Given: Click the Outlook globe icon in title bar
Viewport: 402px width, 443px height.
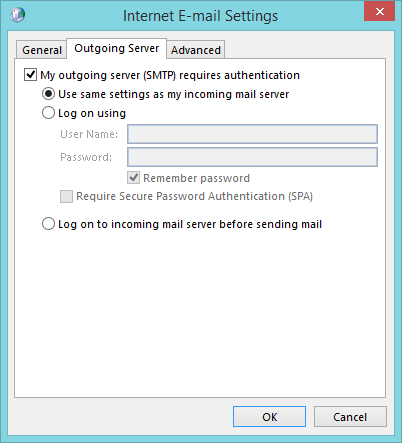Looking at the screenshot, I should 18,15.
